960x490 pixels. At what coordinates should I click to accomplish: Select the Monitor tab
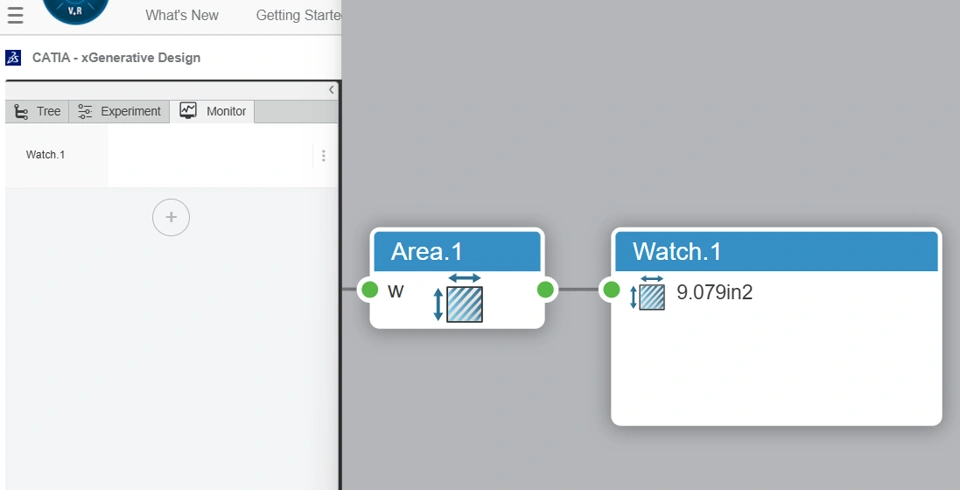pos(213,111)
